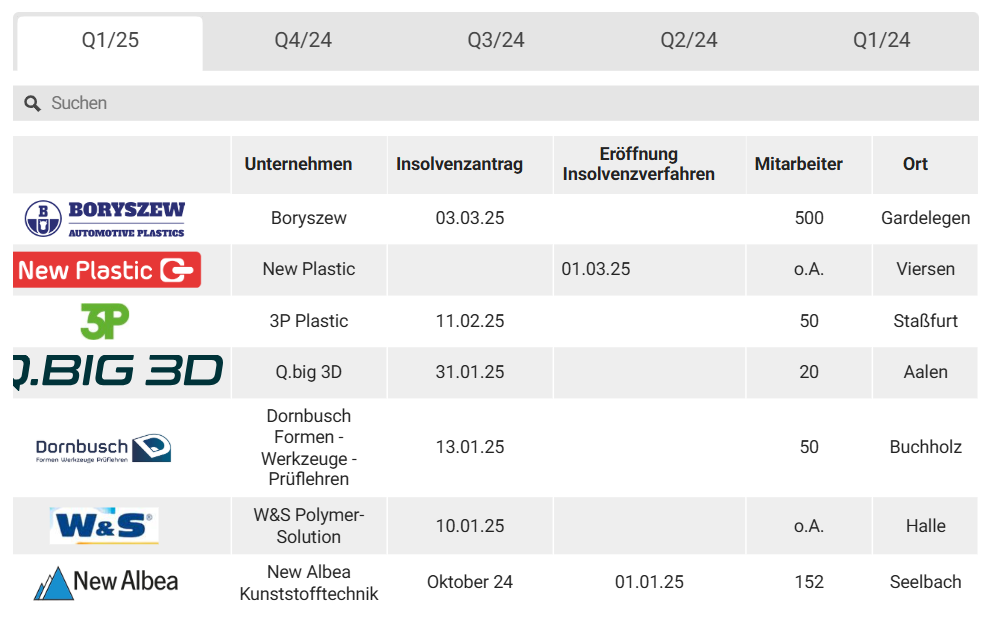Sort by the Unternehmen column header
Viewport: 985px width, 617px height.
(x=298, y=164)
